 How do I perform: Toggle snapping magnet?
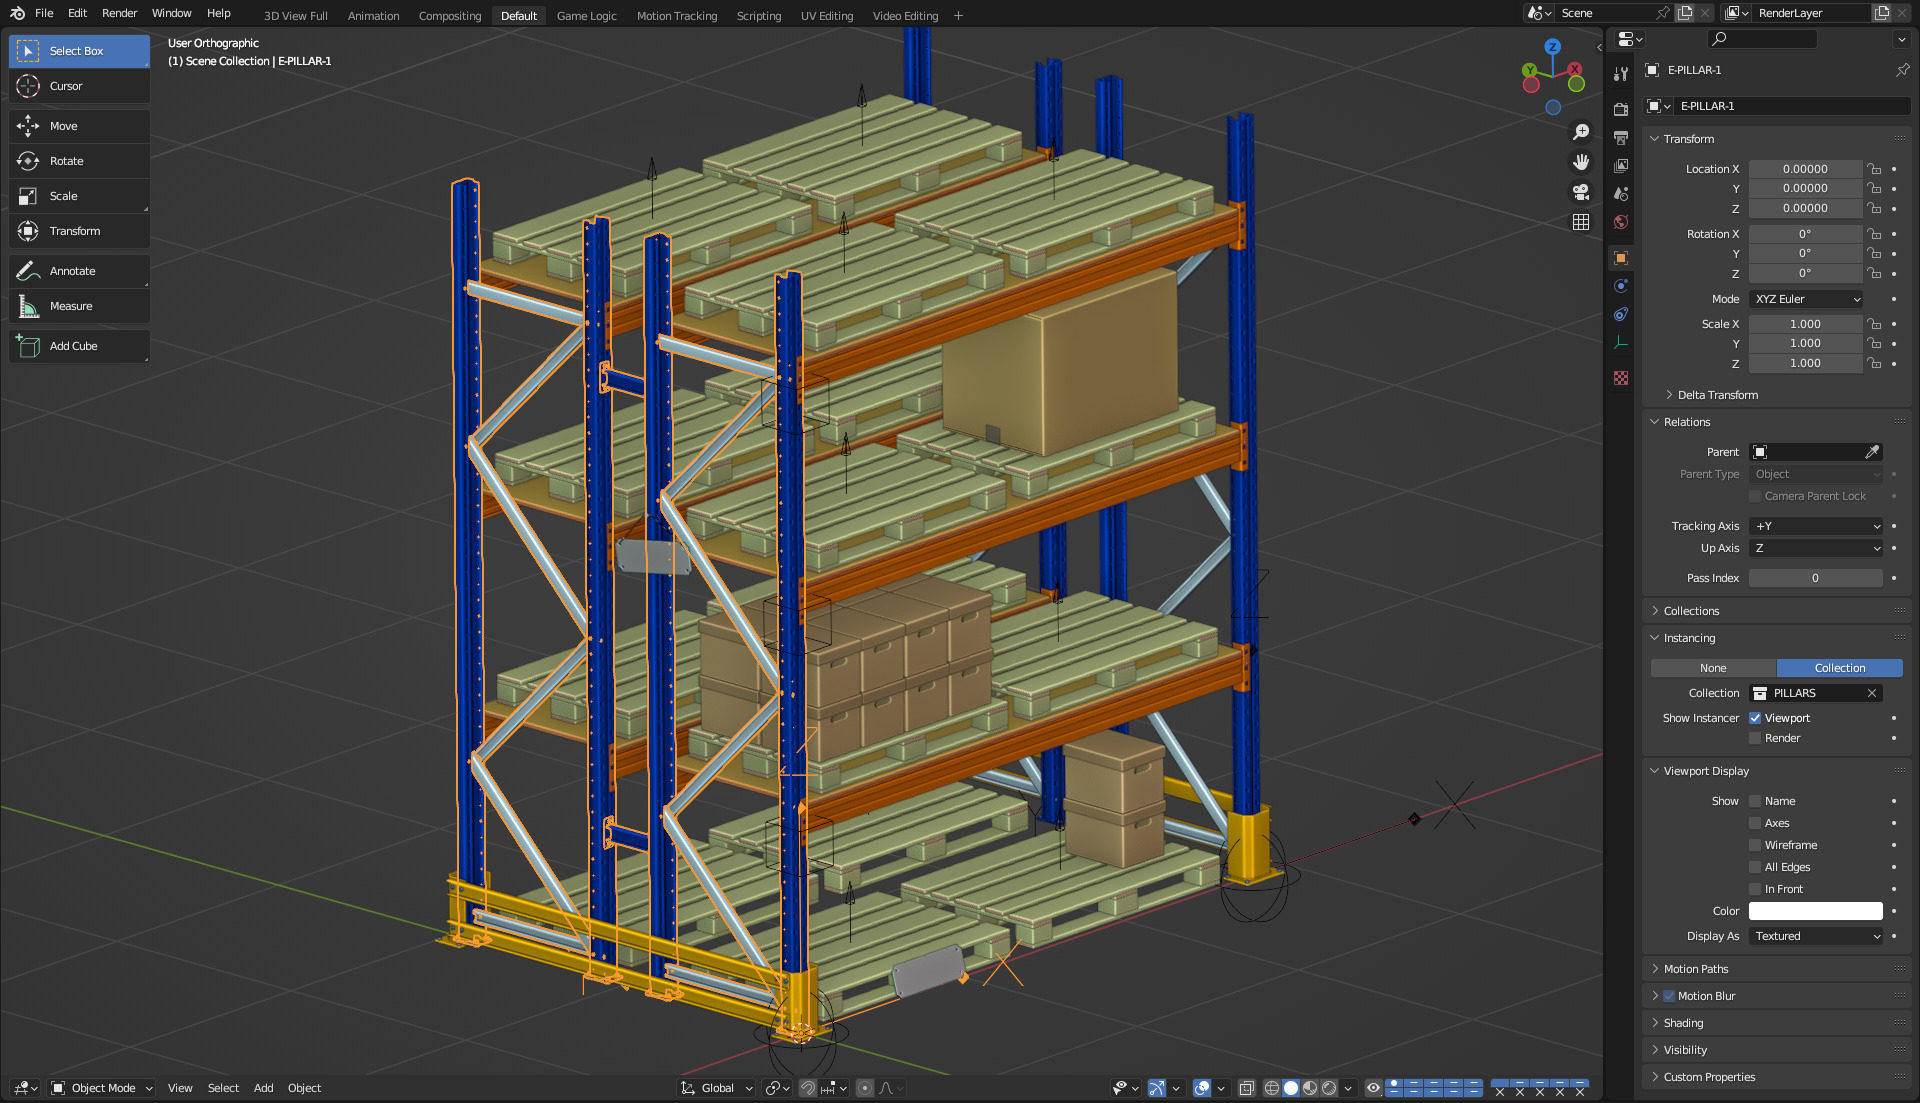(808, 1088)
